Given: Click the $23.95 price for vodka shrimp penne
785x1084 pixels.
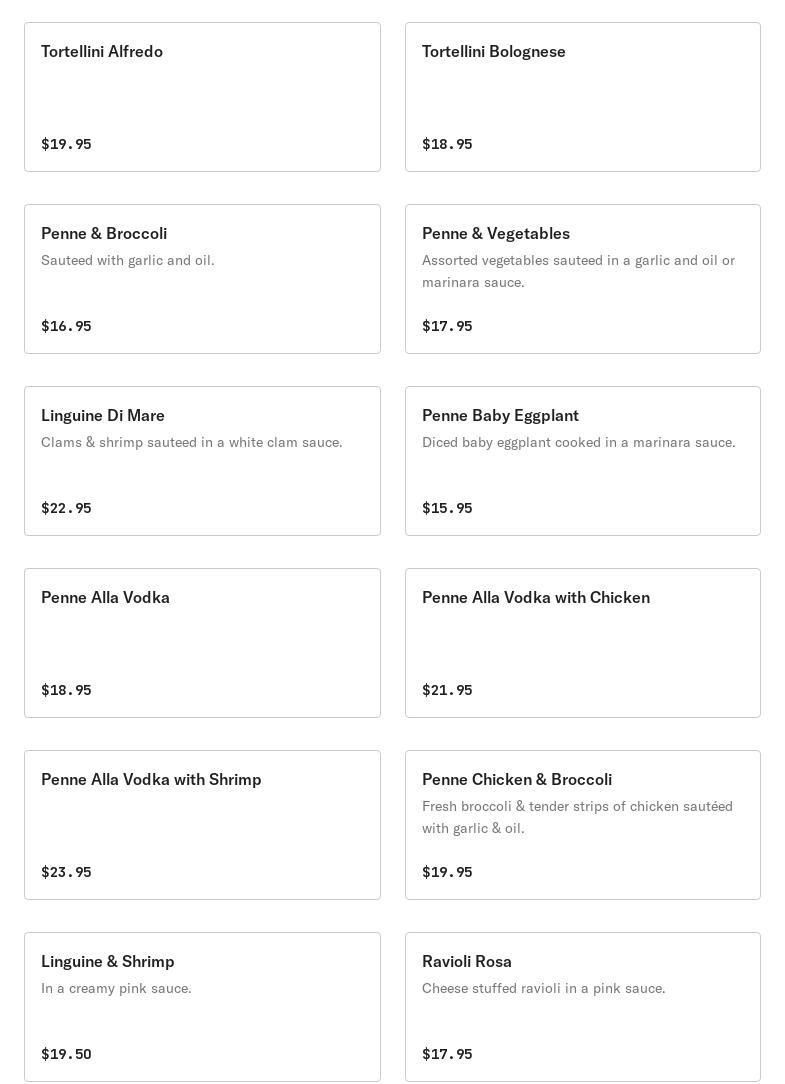Looking at the screenshot, I should (x=66, y=872).
